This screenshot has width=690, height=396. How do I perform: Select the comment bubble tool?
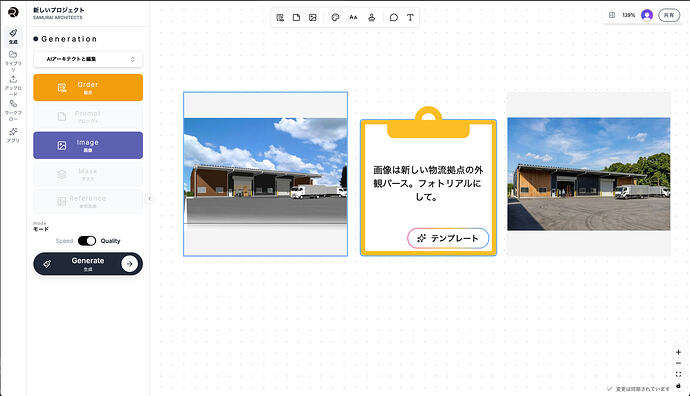pyautogui.click(x=394, y=18)
